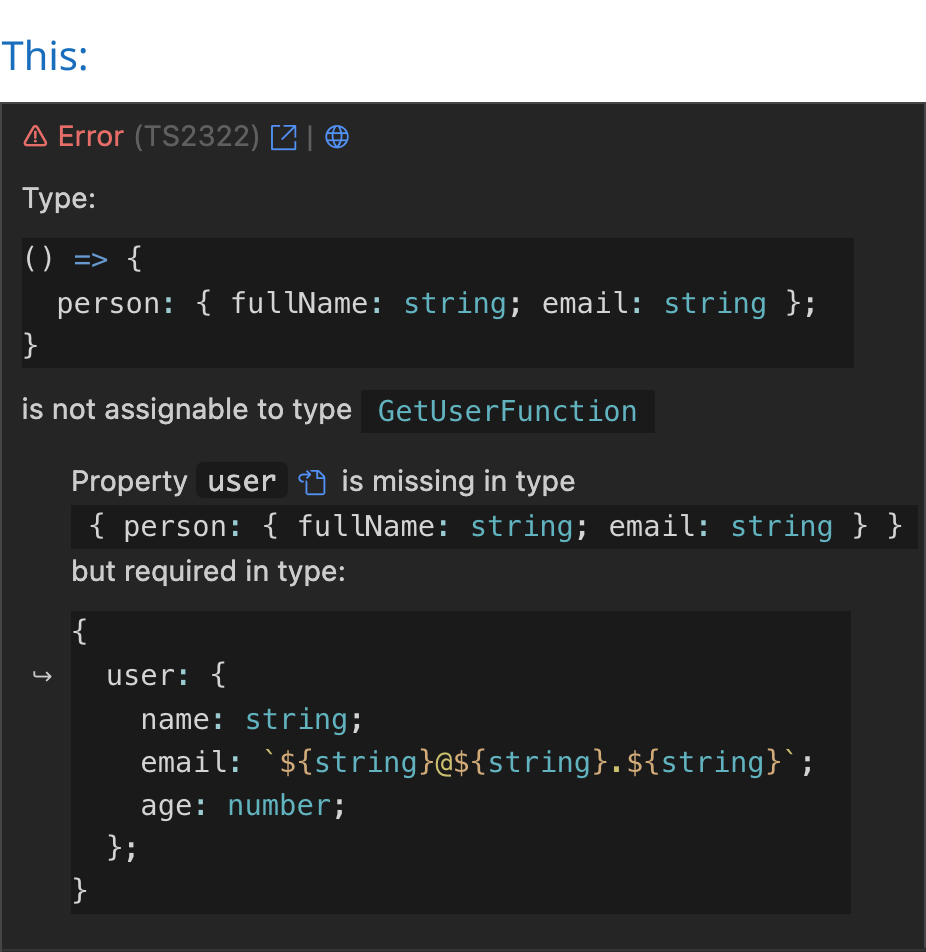The width and height of the screenshot is (926, 952).
Task: Click the return arrow beside the nested type
Action: tap(41, 677)
